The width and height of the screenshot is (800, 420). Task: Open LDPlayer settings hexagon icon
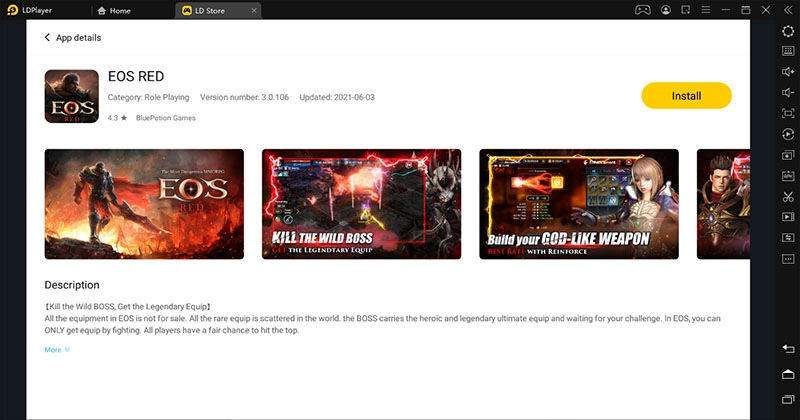(x=788, y=31)
